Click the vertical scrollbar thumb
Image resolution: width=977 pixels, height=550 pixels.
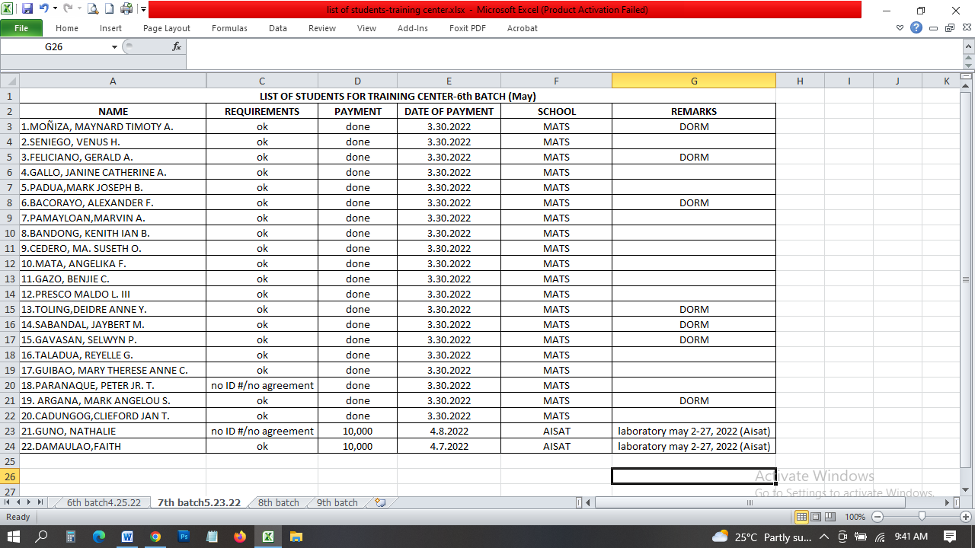click(x=966, y=280)
